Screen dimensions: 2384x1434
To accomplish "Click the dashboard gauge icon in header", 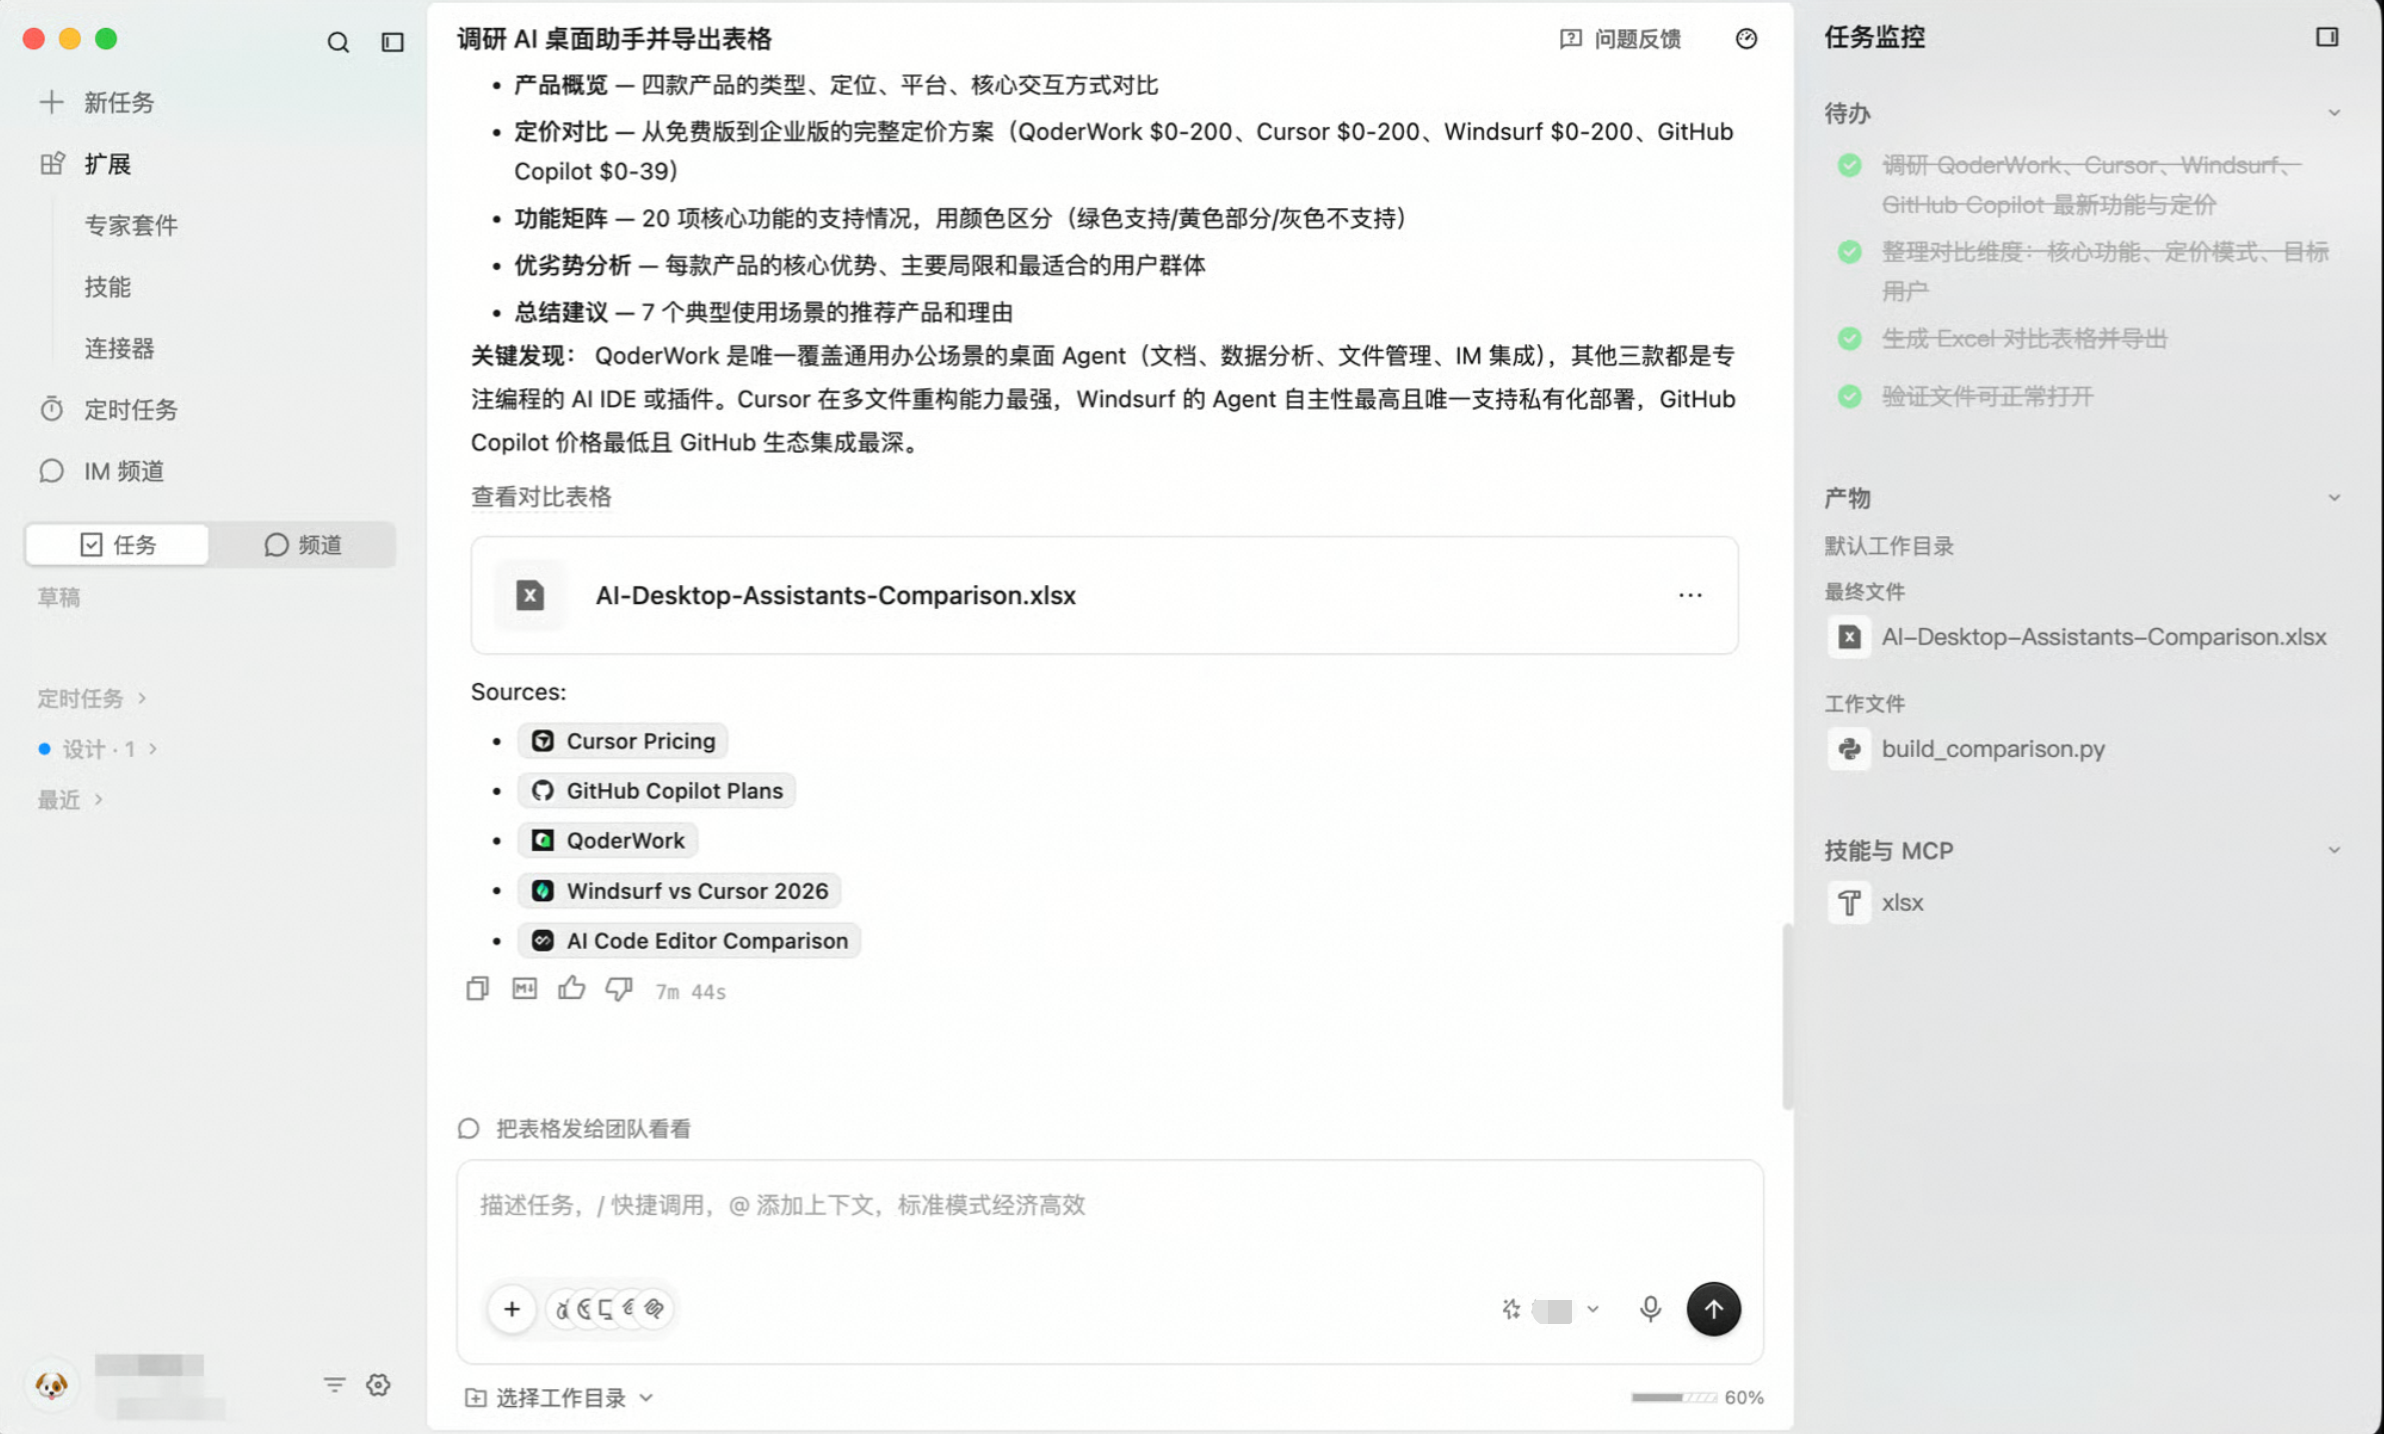I will pos(1746,39).
